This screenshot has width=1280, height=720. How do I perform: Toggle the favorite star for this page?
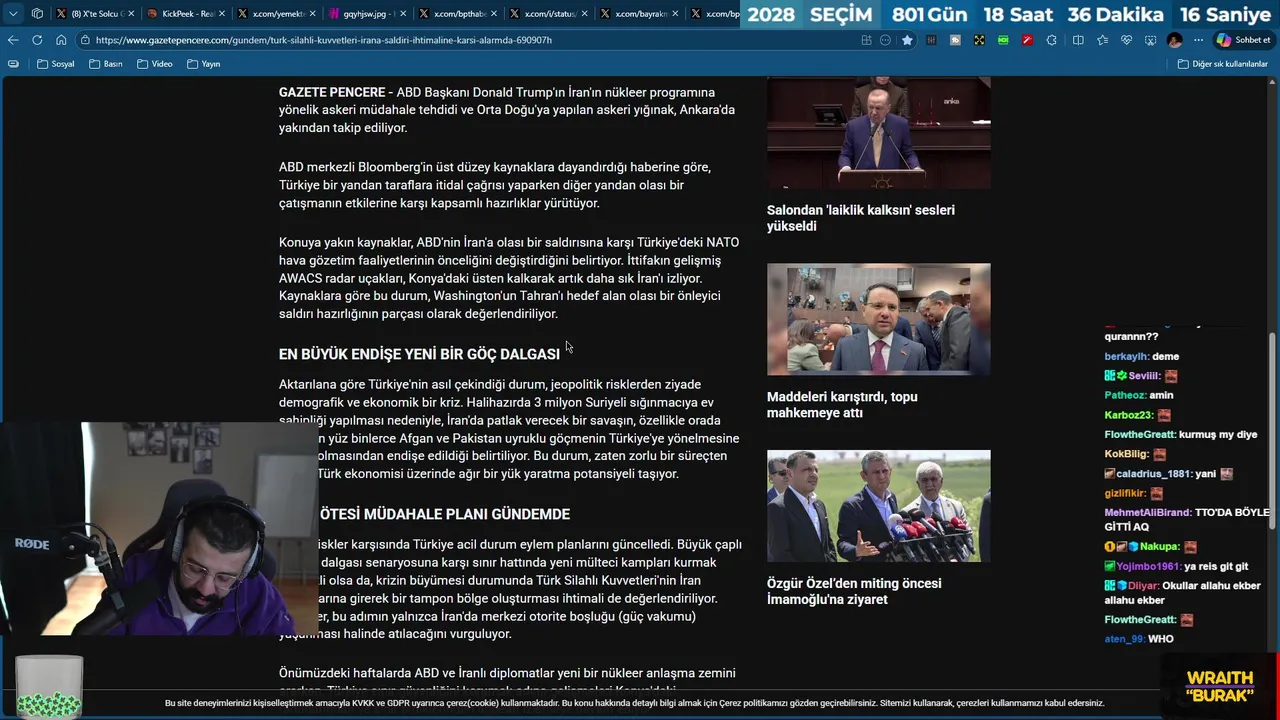pos(907,40)
